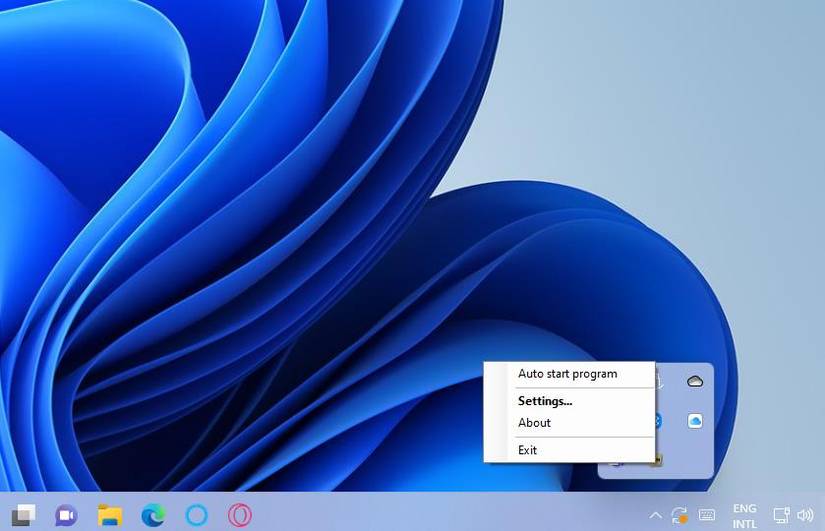Choose Exit in the context menu
Screen dimensions: 825x531
click(569, 450)
